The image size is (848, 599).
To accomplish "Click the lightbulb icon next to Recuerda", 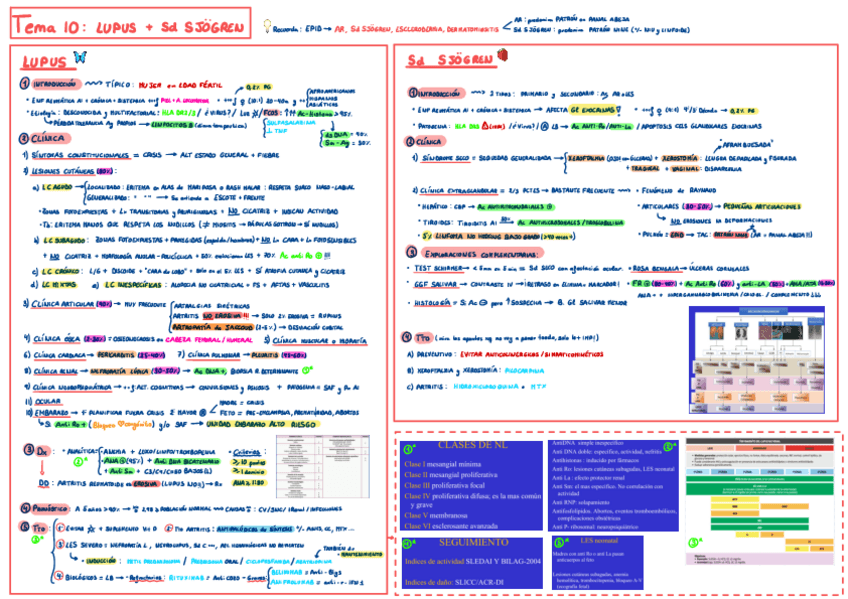I will (267, 26).
